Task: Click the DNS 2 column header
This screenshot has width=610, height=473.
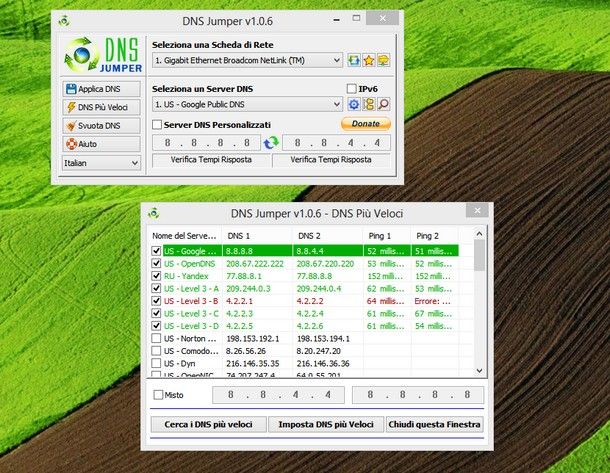Action: coord(328,236)
